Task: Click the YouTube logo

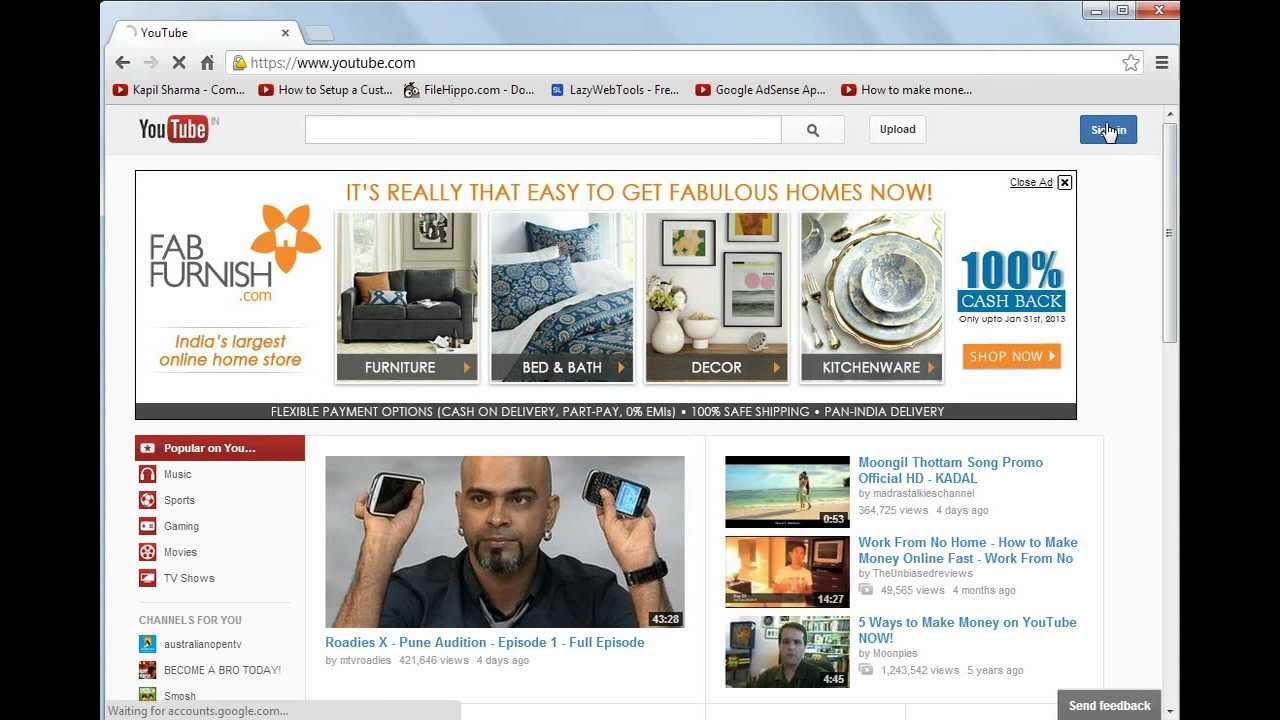Action: point(174,129)
